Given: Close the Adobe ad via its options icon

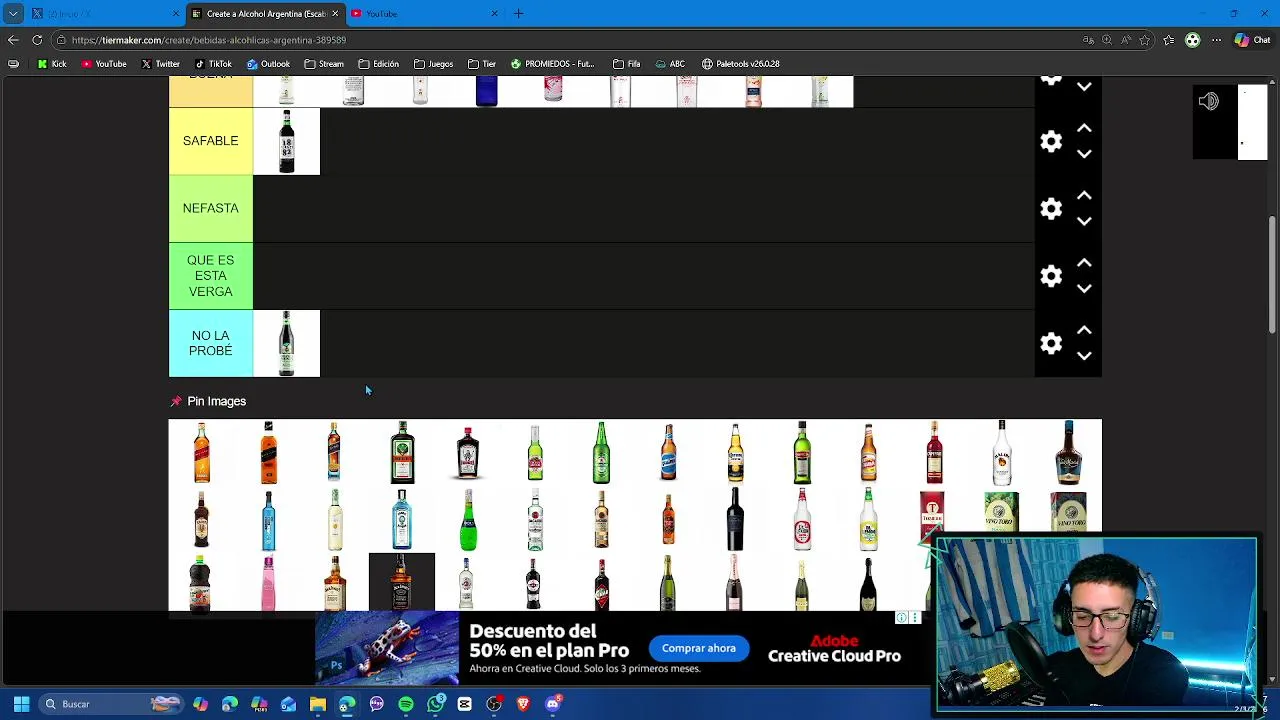Looking at the screenshot, I should point(914,618).
